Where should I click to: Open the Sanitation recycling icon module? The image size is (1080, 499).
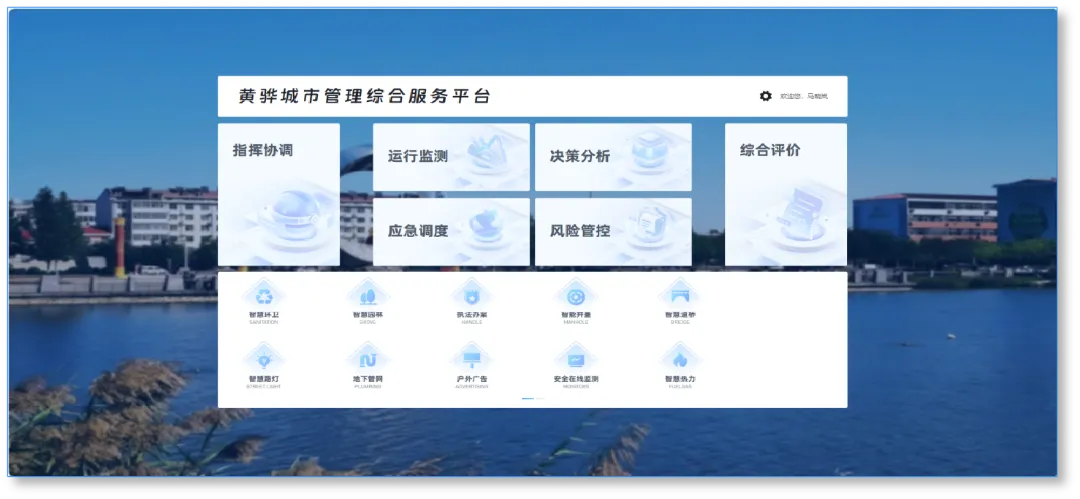(x=264, y=296)
